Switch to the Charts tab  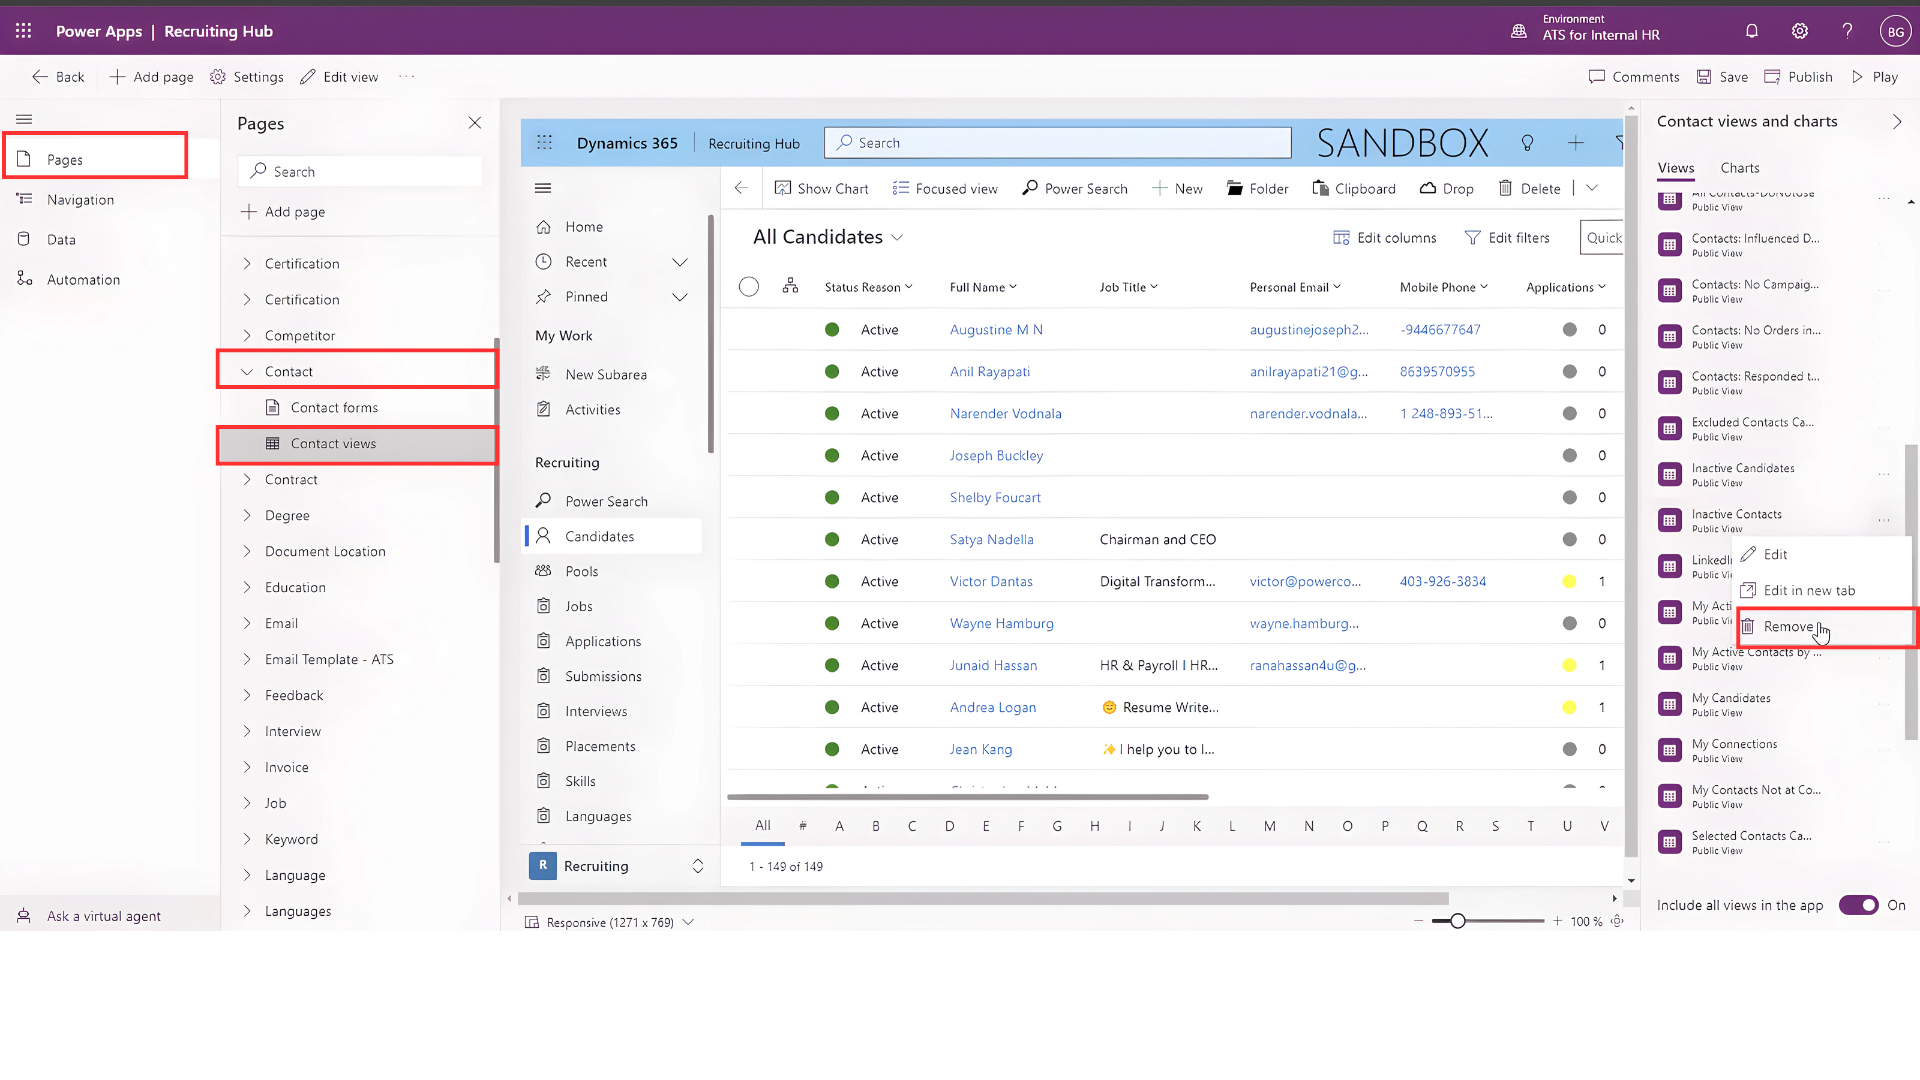point(1740,168)
